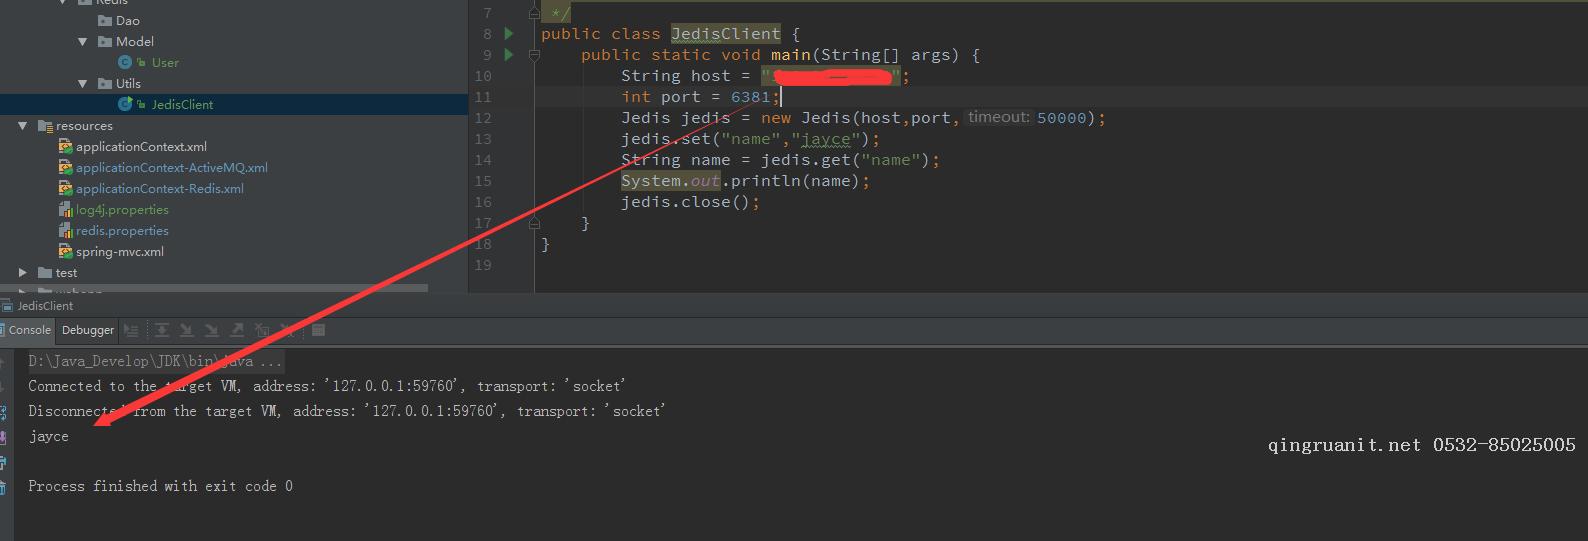Viewport: 1588px width, 541px height.
Task: Click the class icon beside JedisClient in tree
Action: click(125, 104)
